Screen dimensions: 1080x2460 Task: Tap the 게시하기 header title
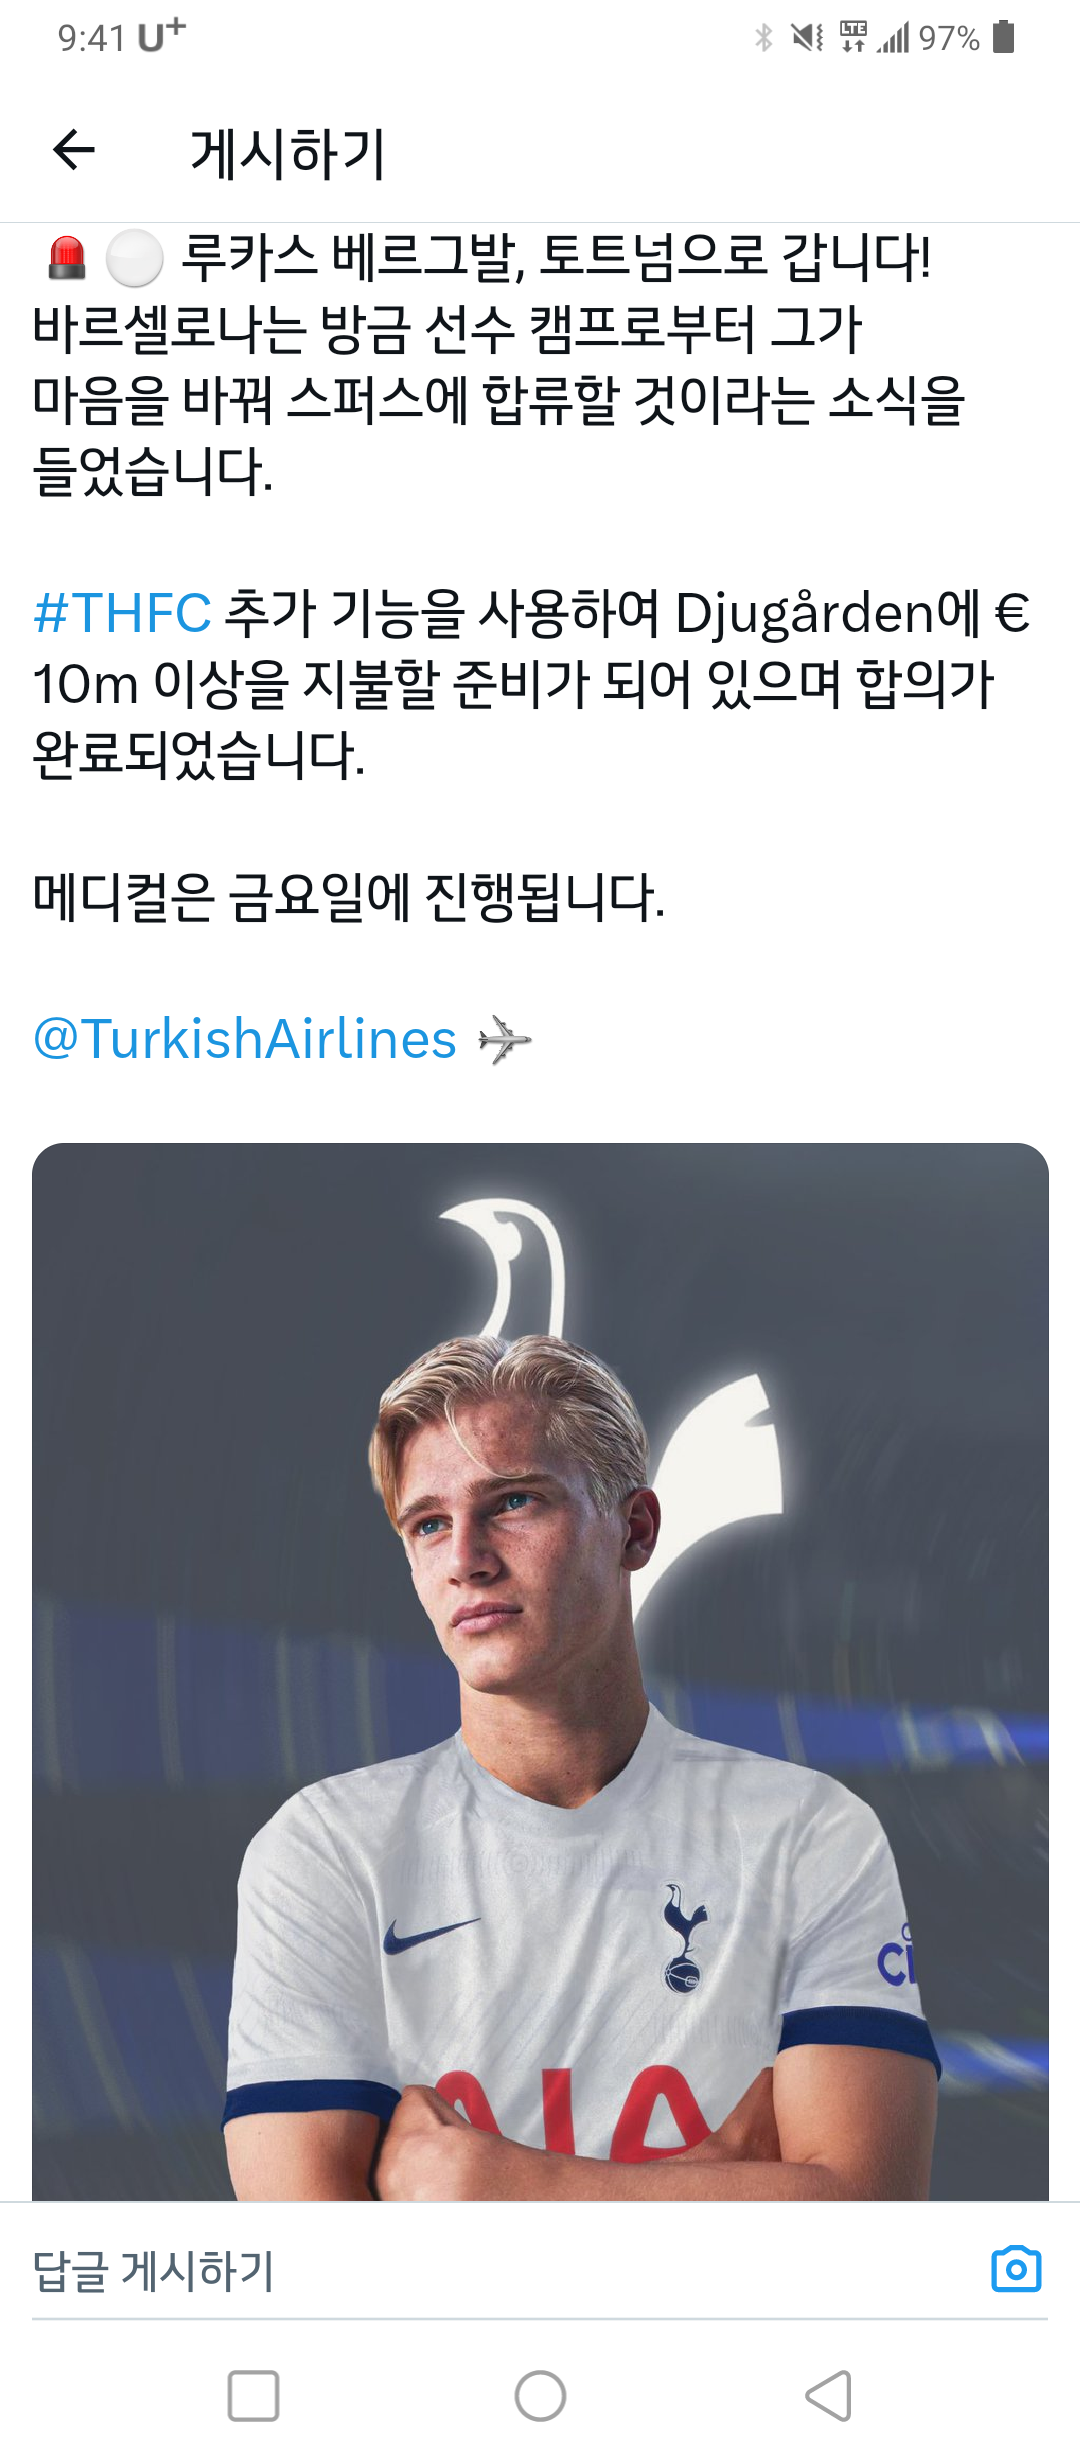[288, 154]
